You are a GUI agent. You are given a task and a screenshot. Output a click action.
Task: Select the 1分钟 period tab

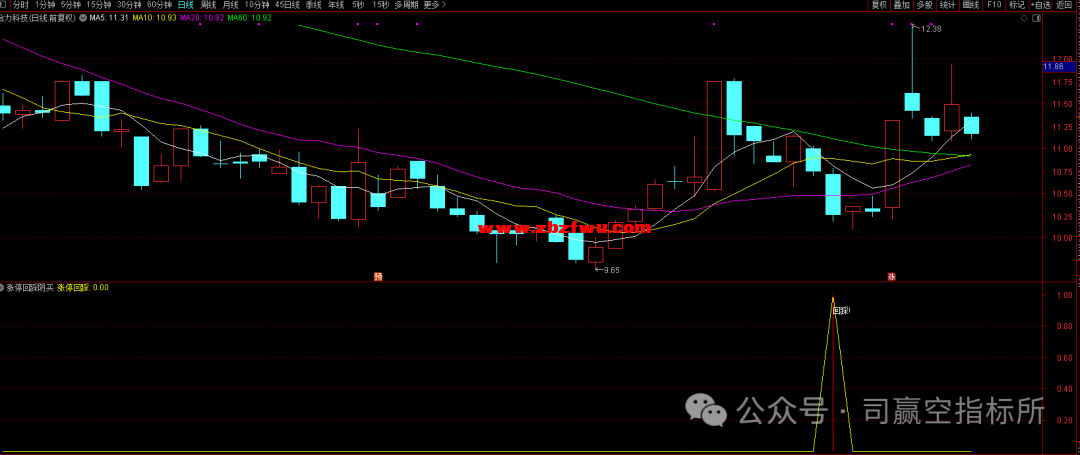[x=45, y=4]
